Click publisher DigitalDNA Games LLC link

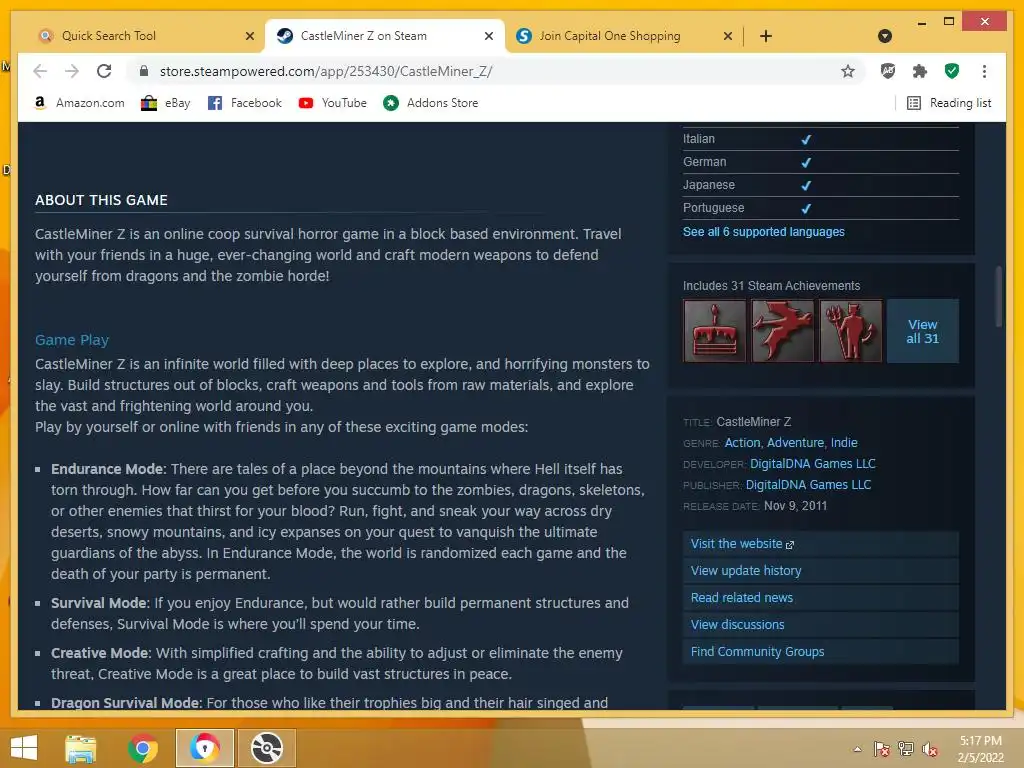pos(808,485)
